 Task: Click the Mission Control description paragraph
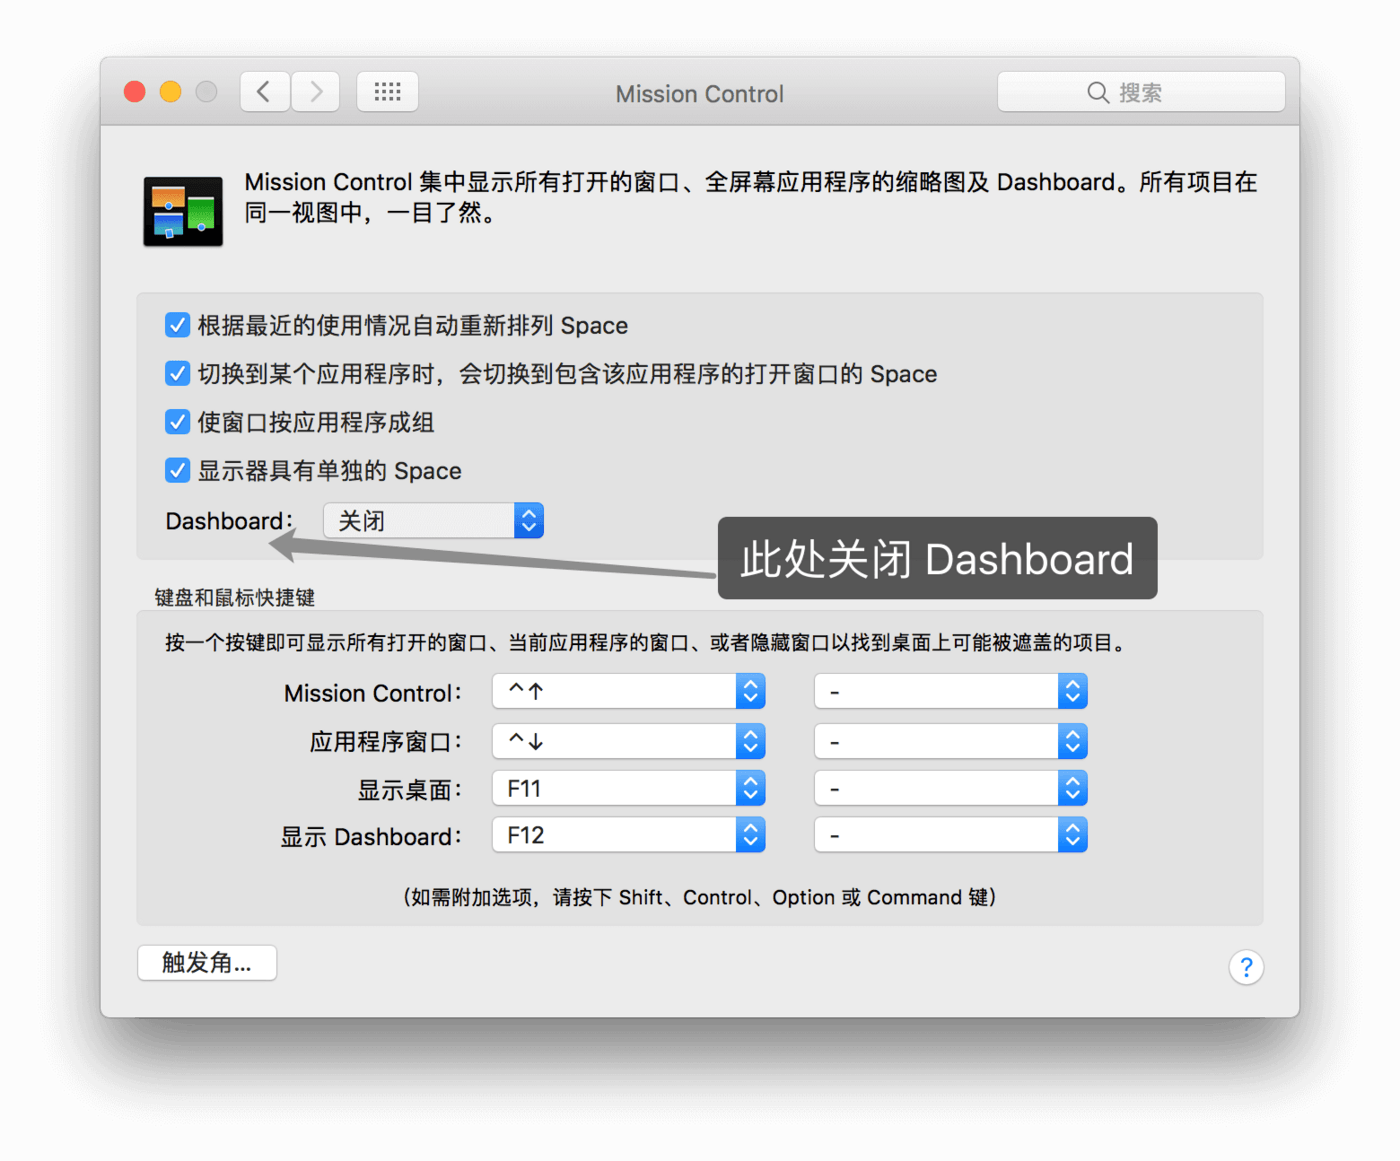pyautogui.click(x=750, y=197)
